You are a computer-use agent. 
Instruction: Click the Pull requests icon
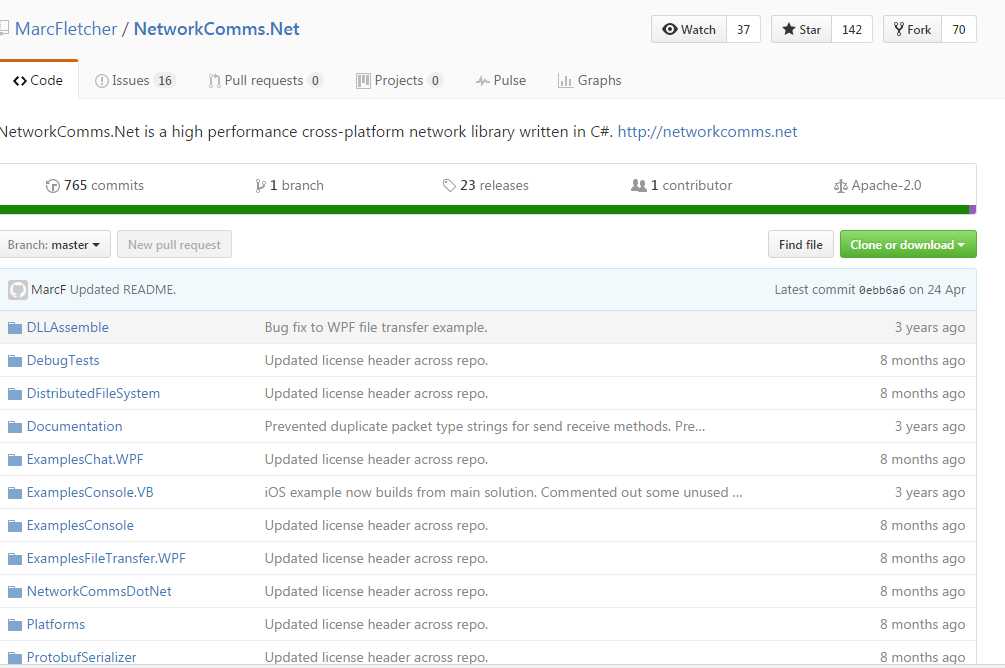click(x=214, y=81)
